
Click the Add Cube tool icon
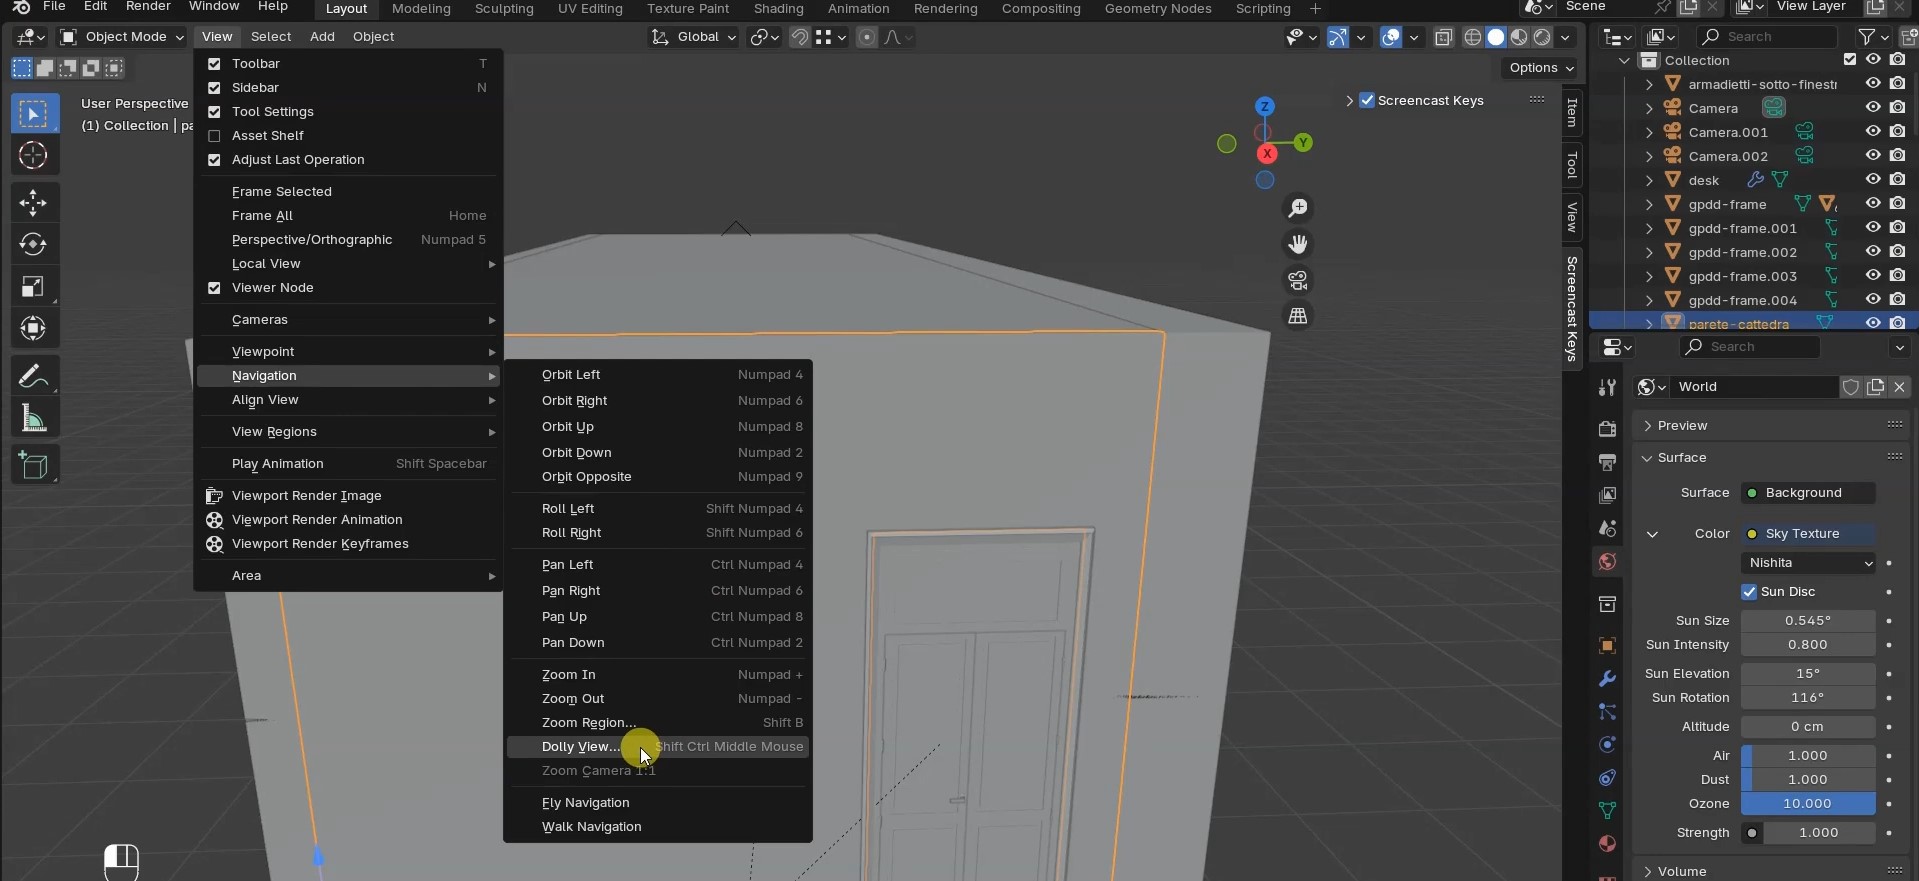coord(33,466)
